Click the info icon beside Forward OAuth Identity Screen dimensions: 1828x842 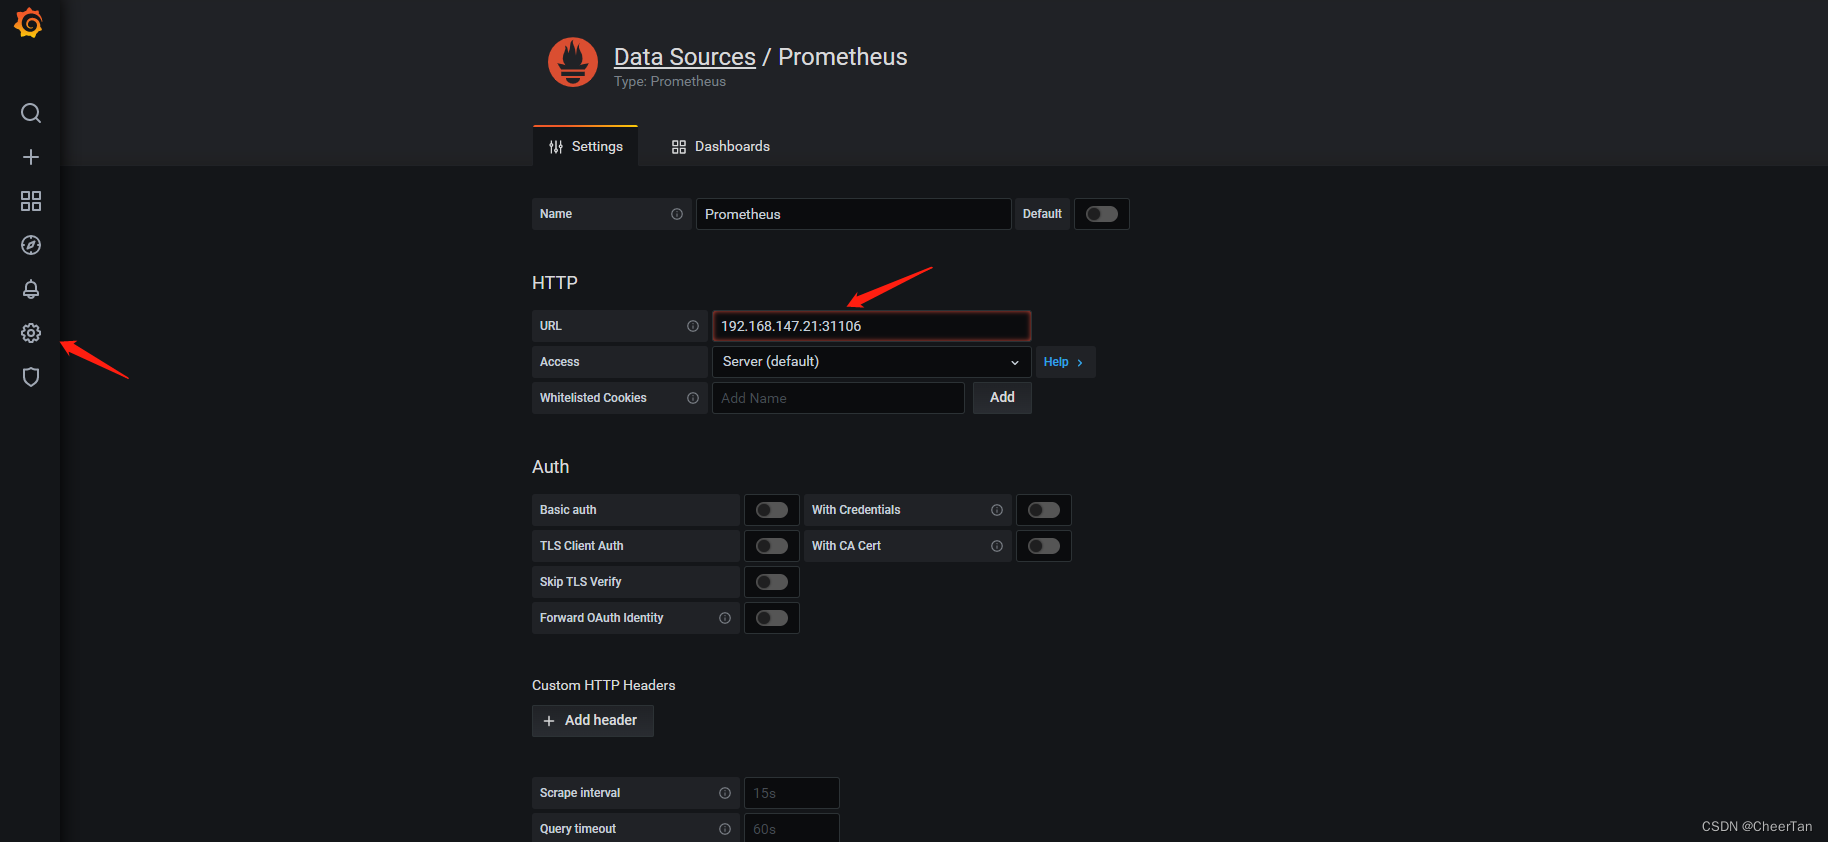coord(725,618)
